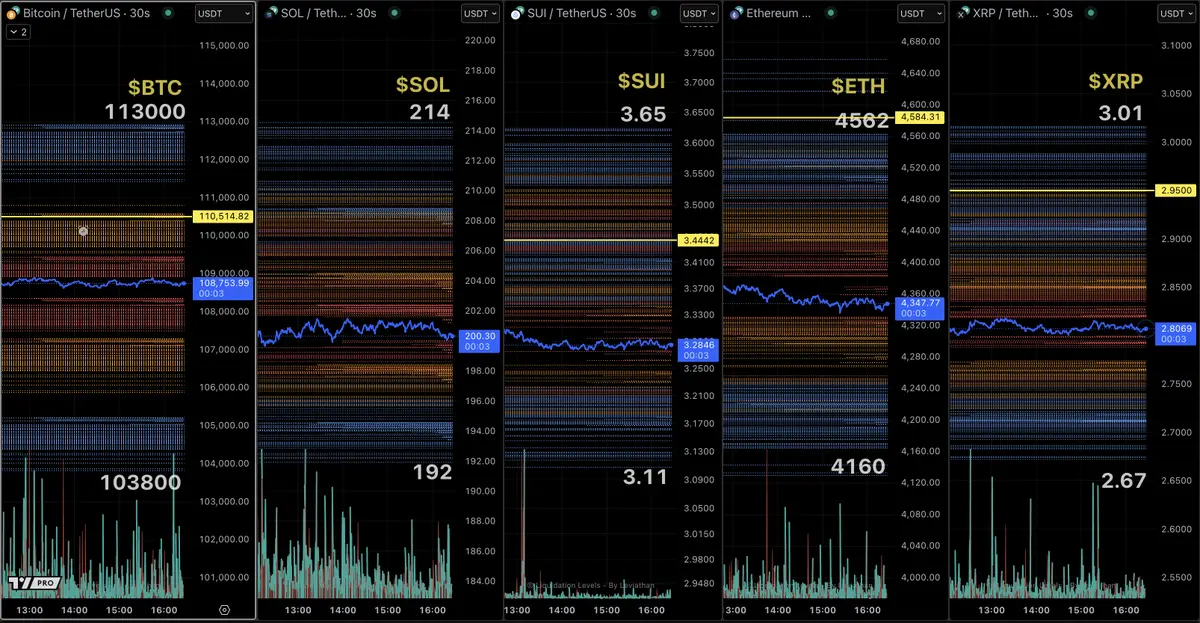Click the Bitcoin coin logo icon

point(12,14)
